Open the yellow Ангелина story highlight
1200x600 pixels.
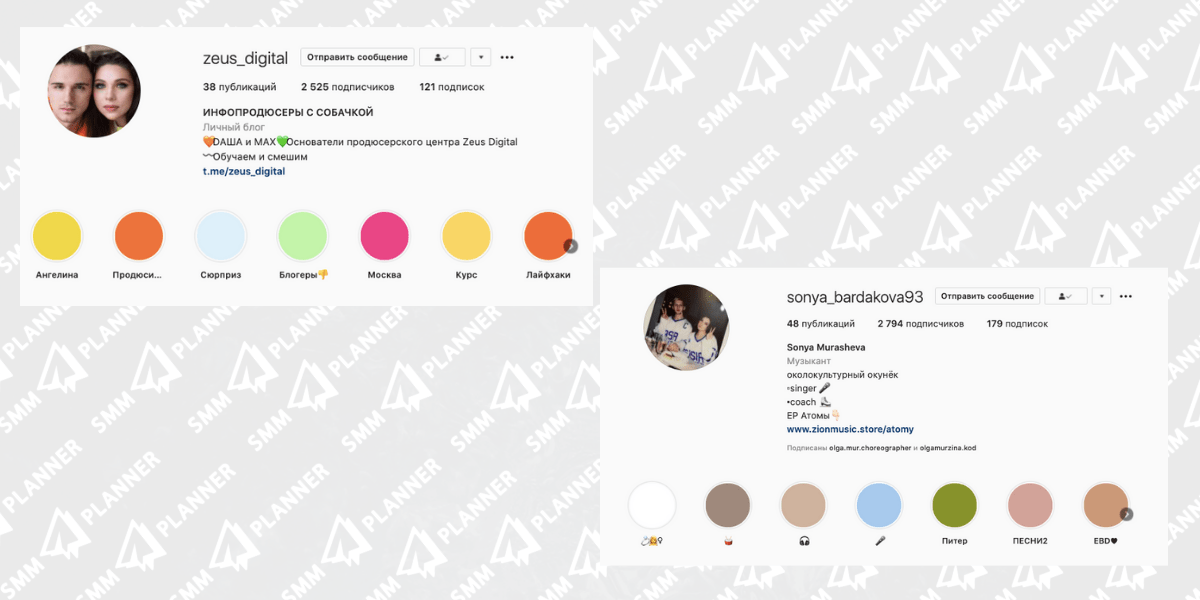[x=57, y=236]
